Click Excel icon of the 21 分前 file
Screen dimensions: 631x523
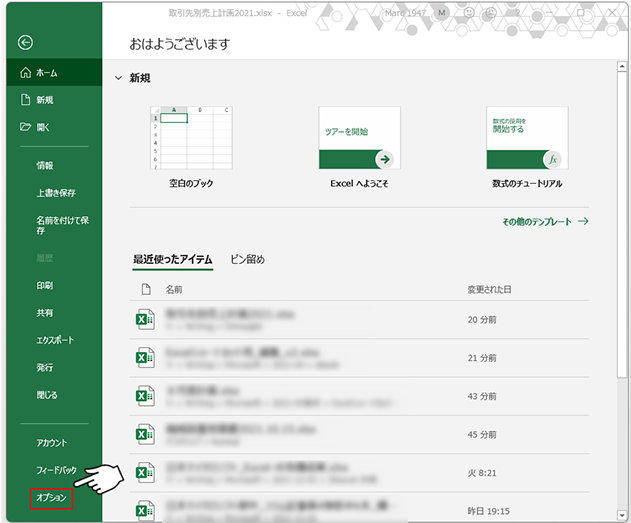pyautogui.click(x=145, y=358)
